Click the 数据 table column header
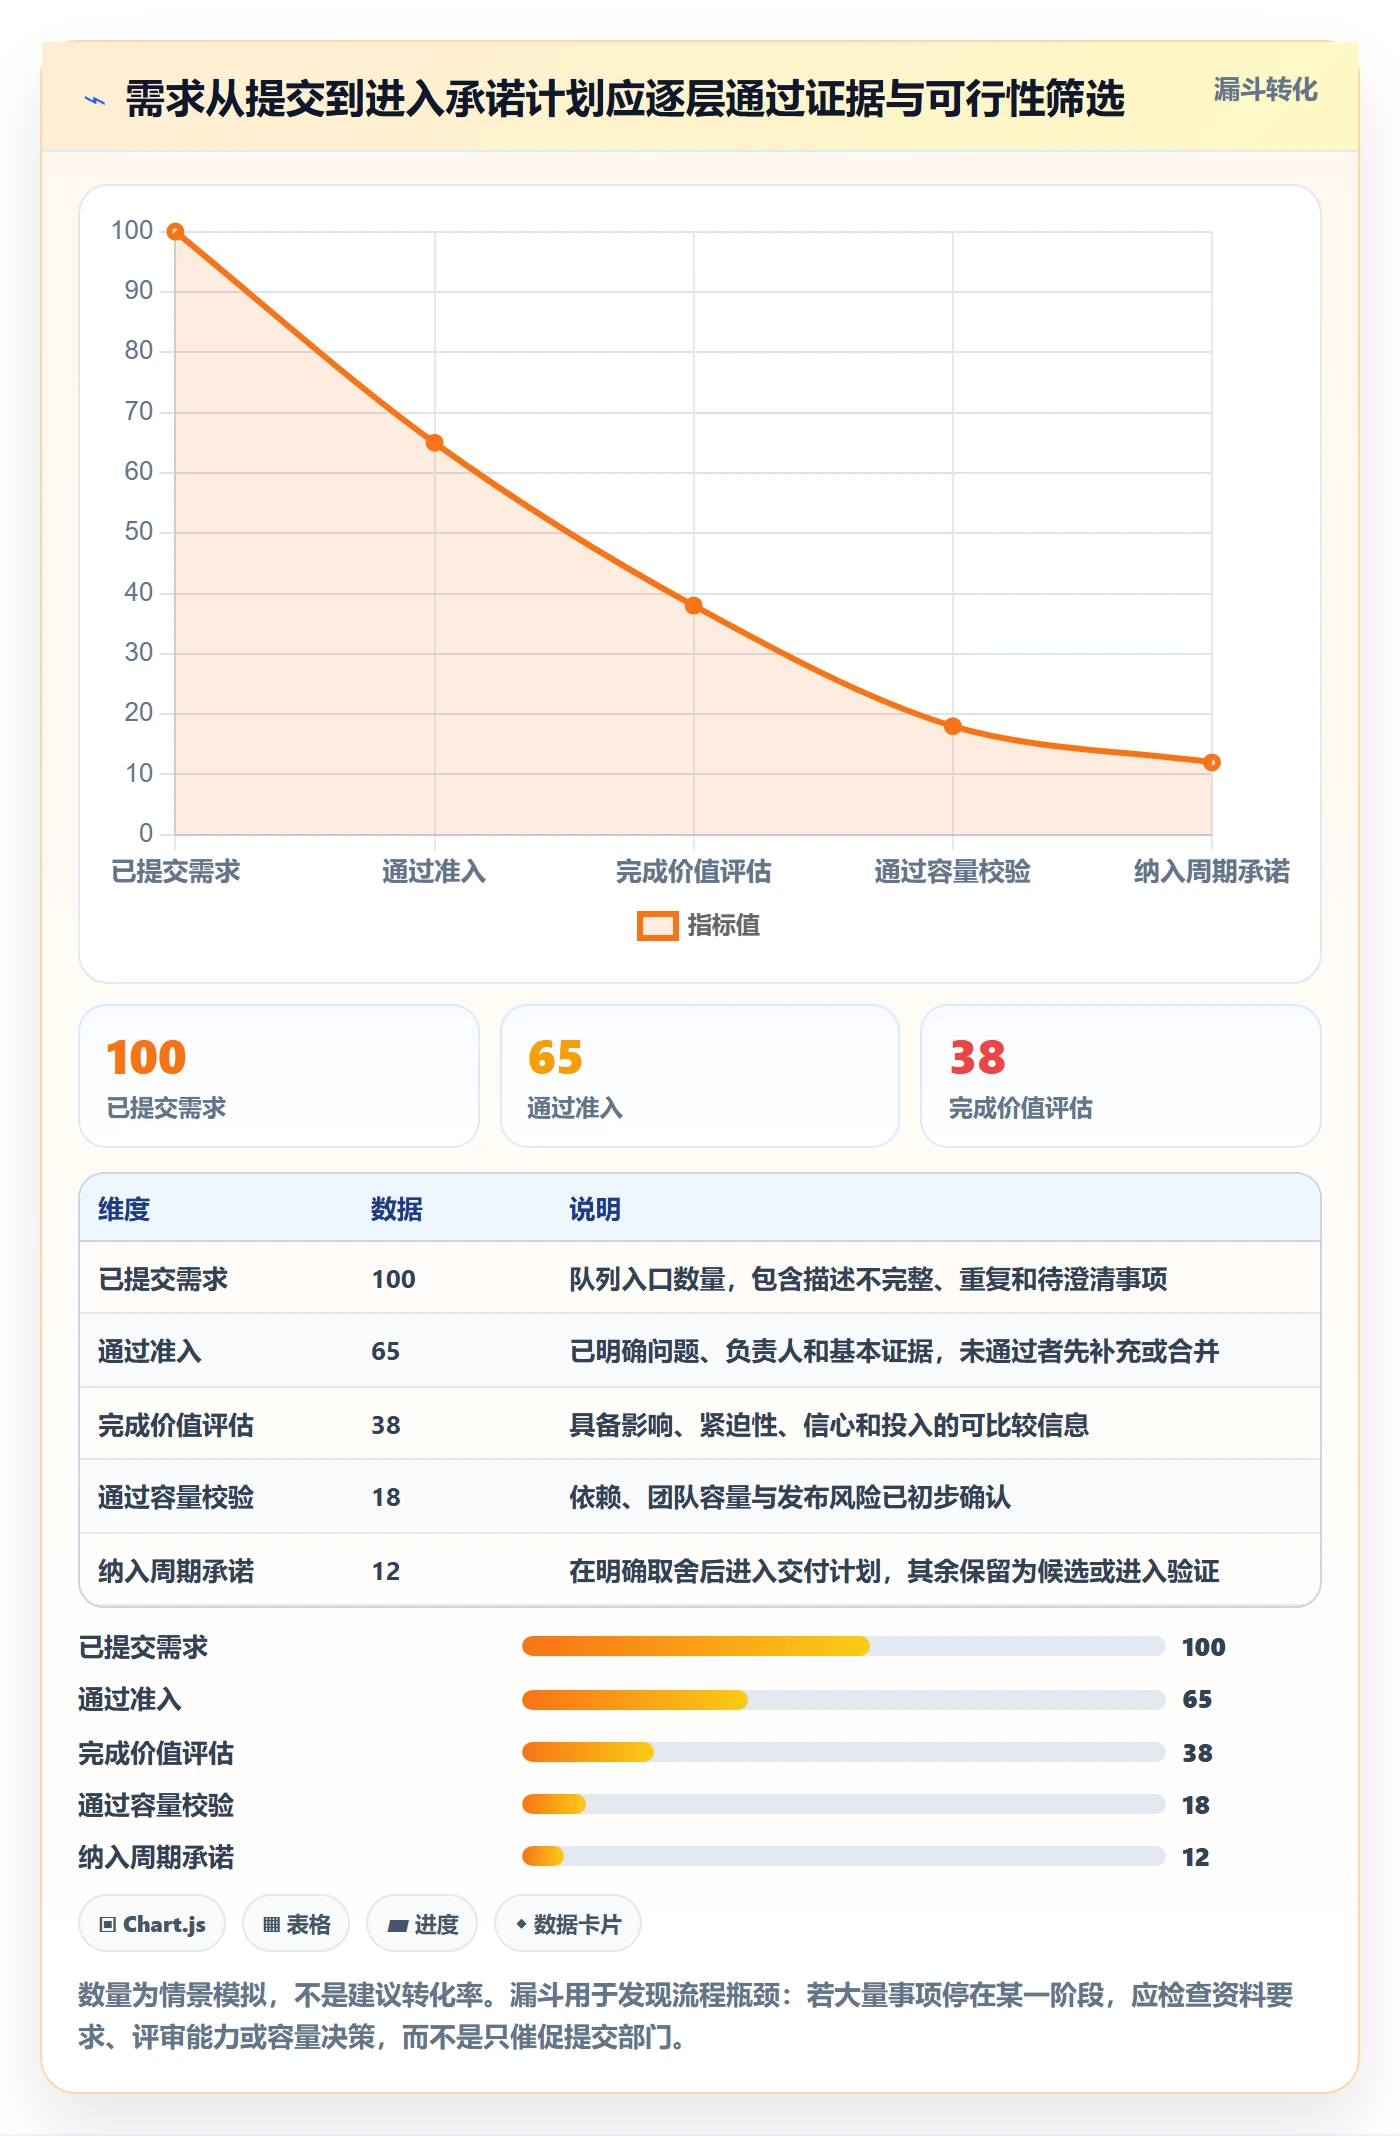Image resolution: width=1400 pixels, height=2136 pixels. [x=397, y=1209]
